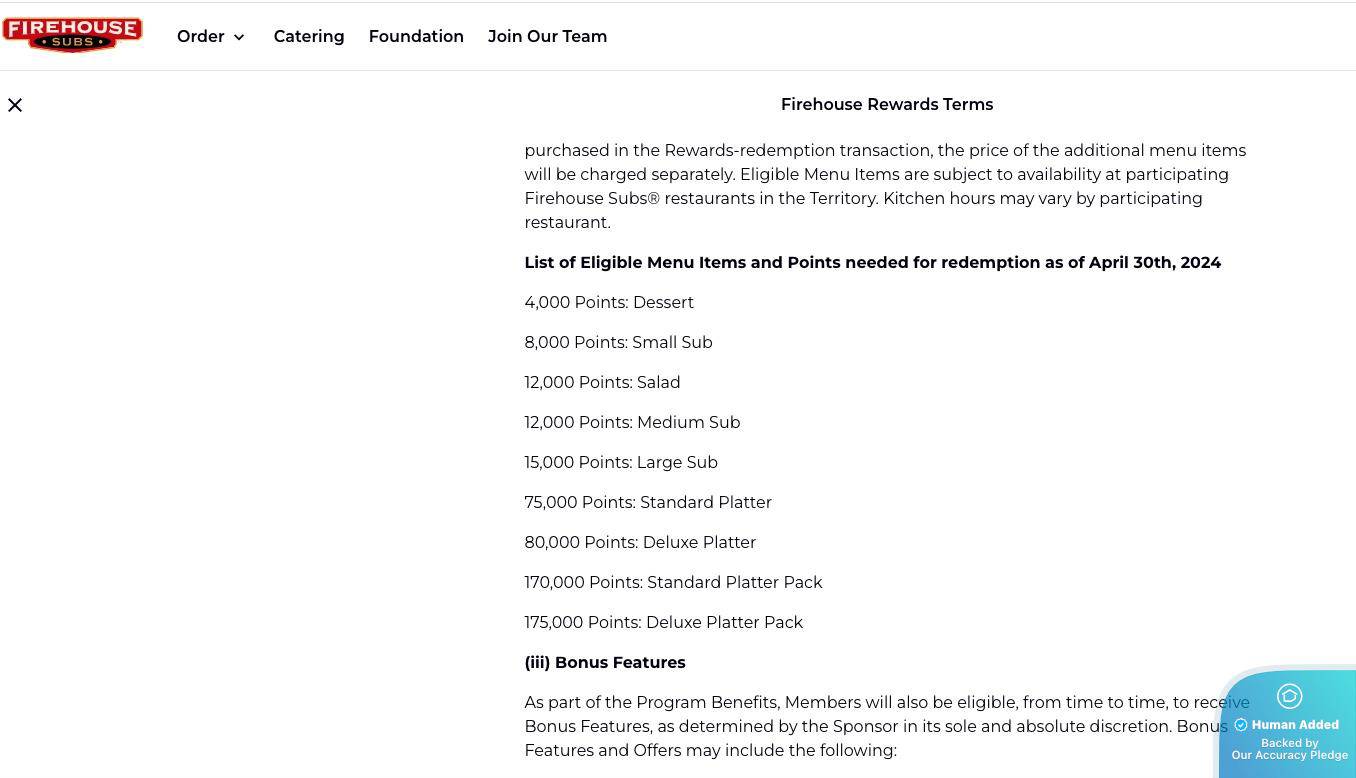Click the 12,000 Points: Medium Sub entry
The image size is (1356, 778).
(x=632, y=422)
